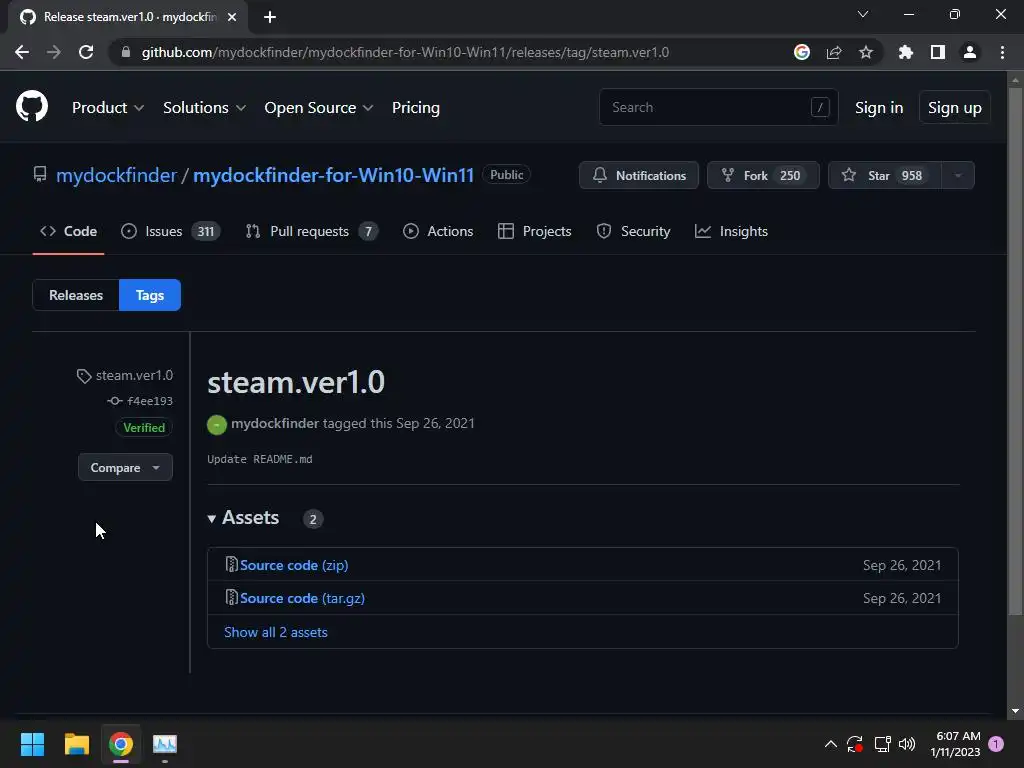Expand the Product menu
The height and width of the screenshot is (768, 1024).
tap(108, 107)
